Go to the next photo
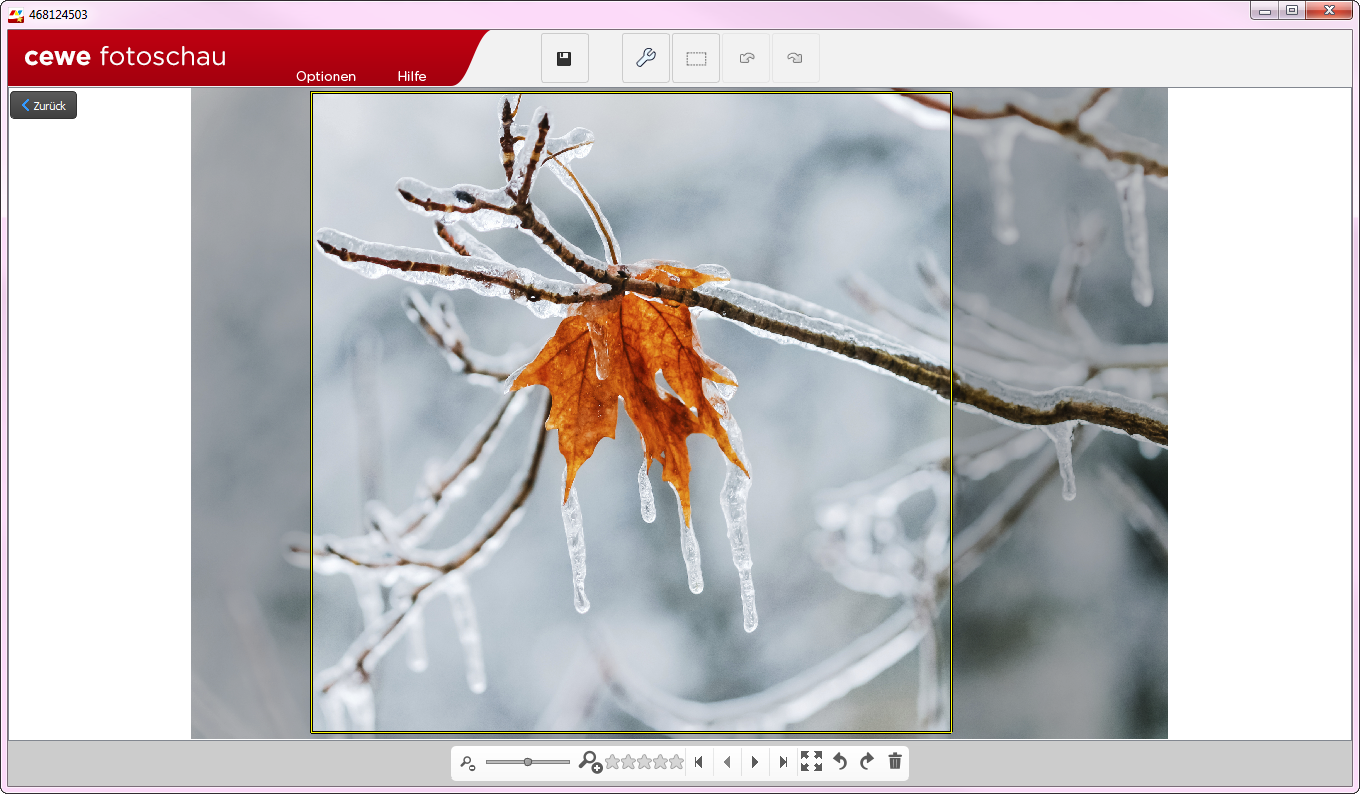The image size is (1360, 794). tap(755, 762)
